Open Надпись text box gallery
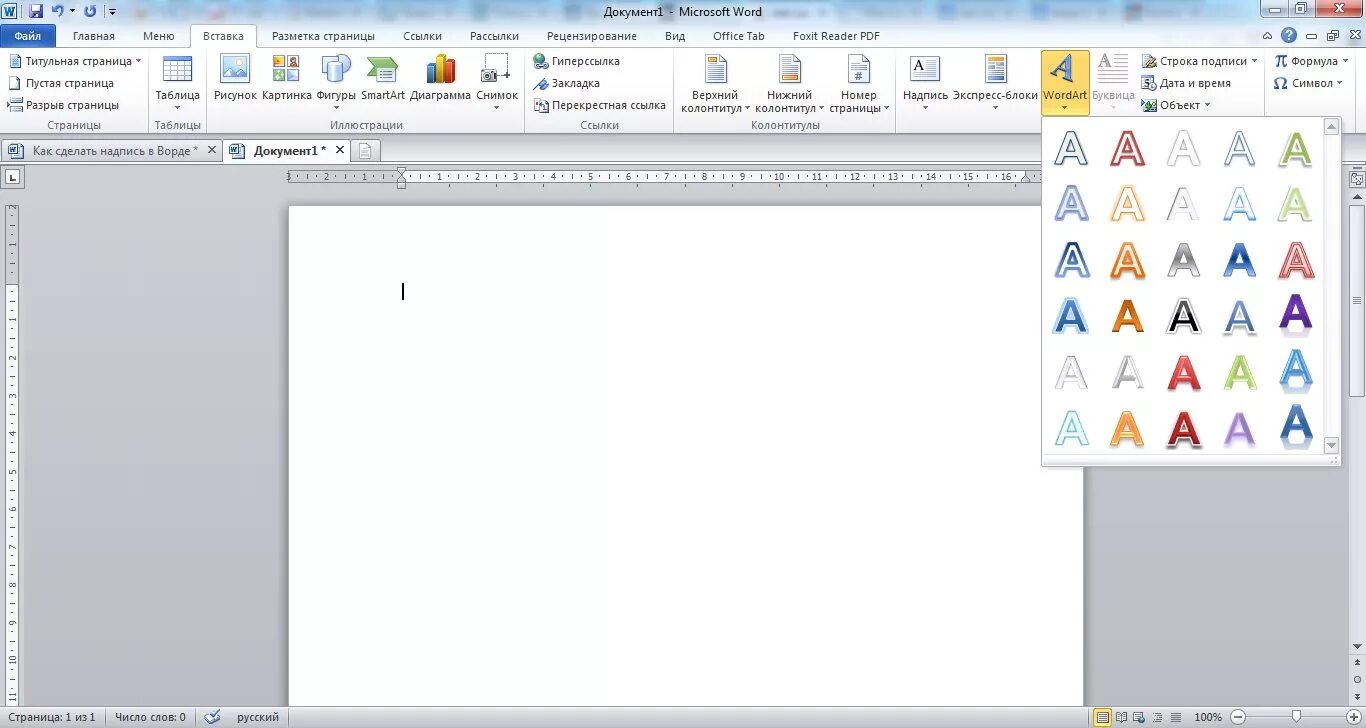 [925, 82]
